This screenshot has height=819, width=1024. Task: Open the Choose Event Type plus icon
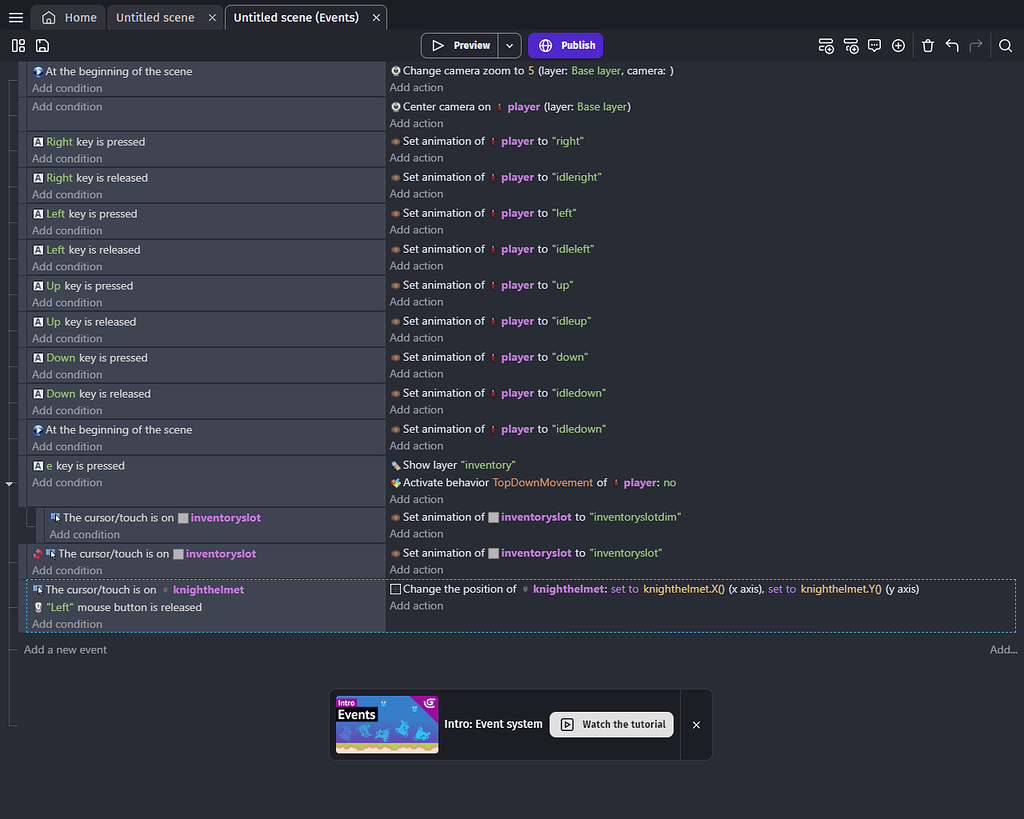click(x=898, y=45)
